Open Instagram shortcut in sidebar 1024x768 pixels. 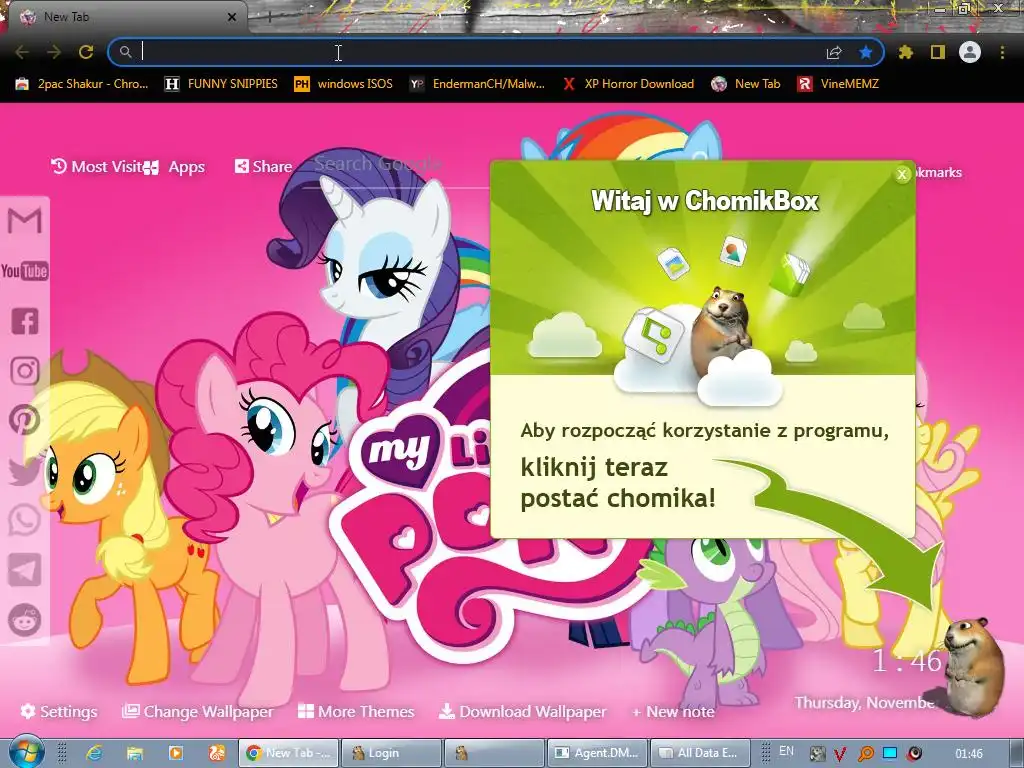pos(25,370)
